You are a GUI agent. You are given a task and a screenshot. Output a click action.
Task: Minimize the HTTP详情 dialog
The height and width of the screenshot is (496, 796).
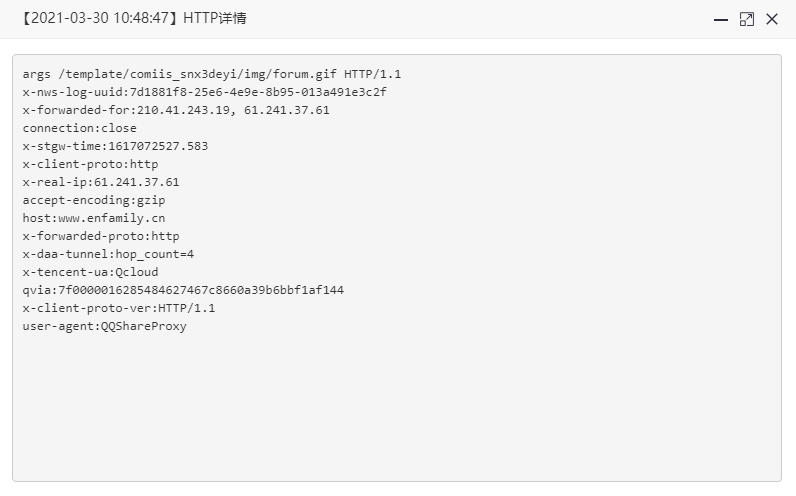721,20
